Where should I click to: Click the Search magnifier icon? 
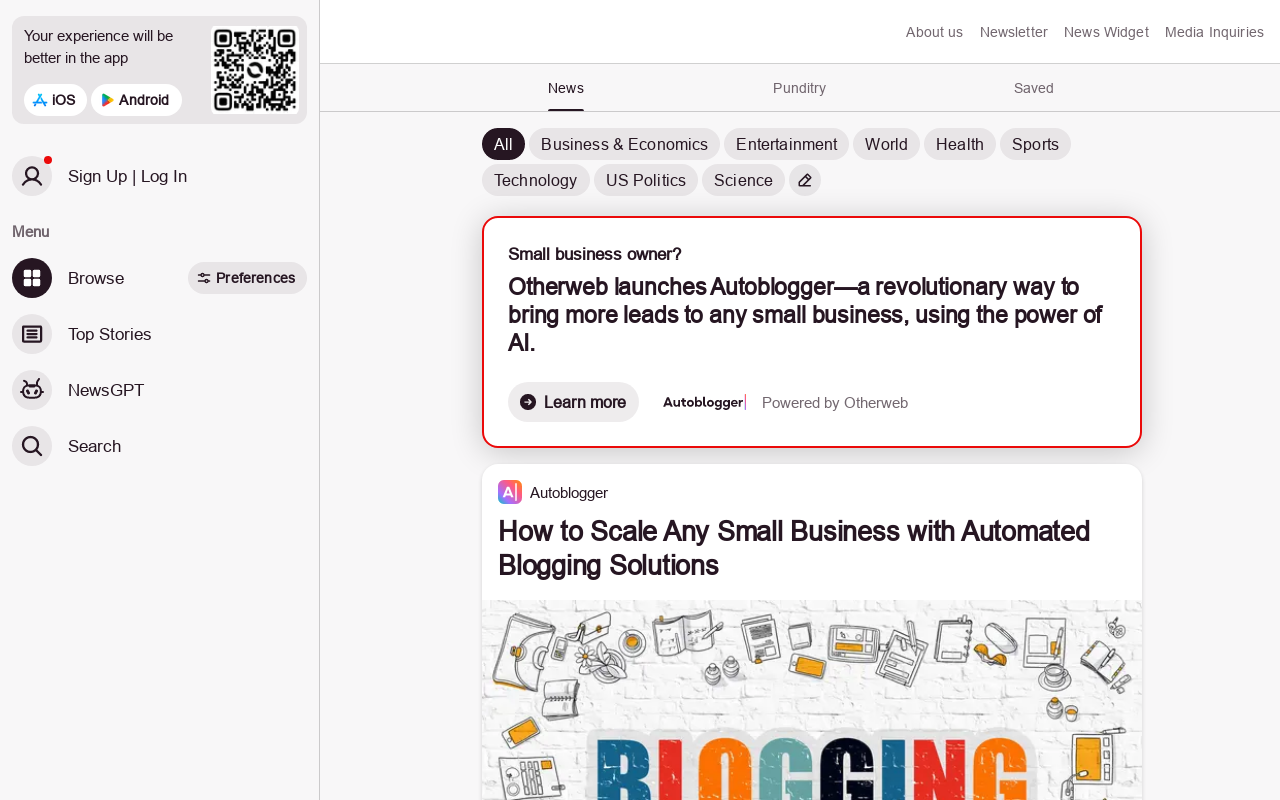click(x=32, y=446)
